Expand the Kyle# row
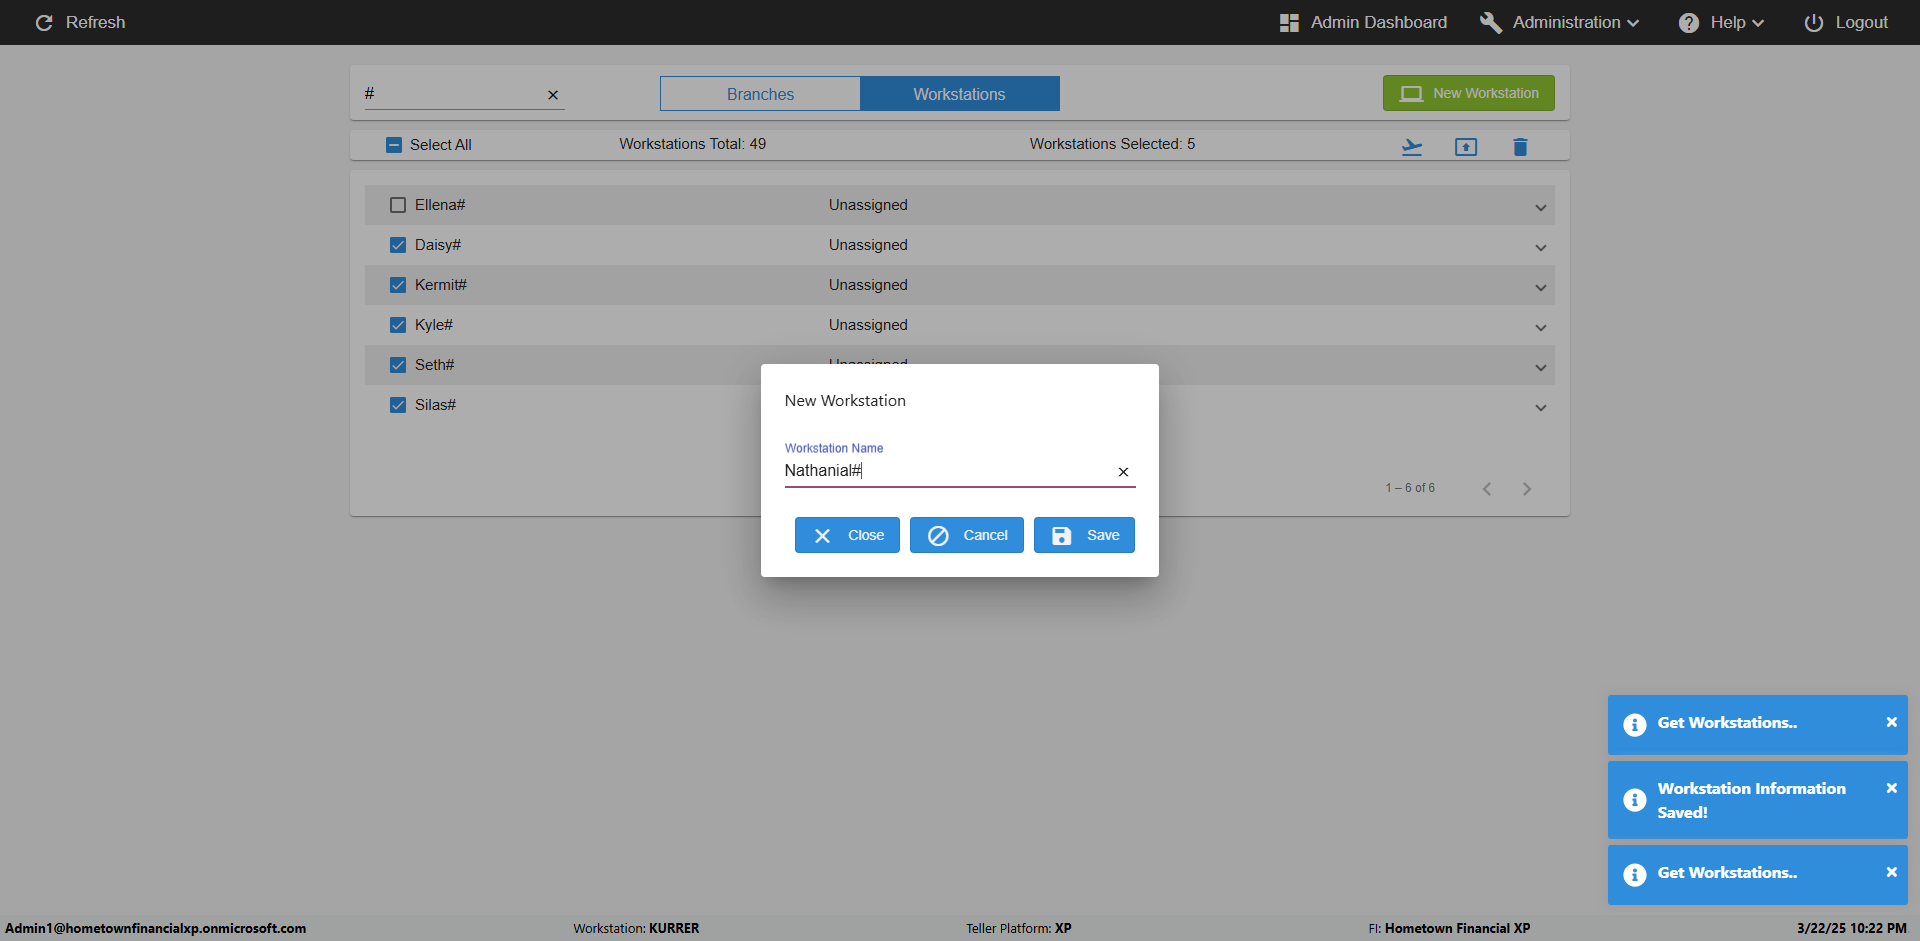The width and height of the screenshot is (1920, 941). (1541, 328)
